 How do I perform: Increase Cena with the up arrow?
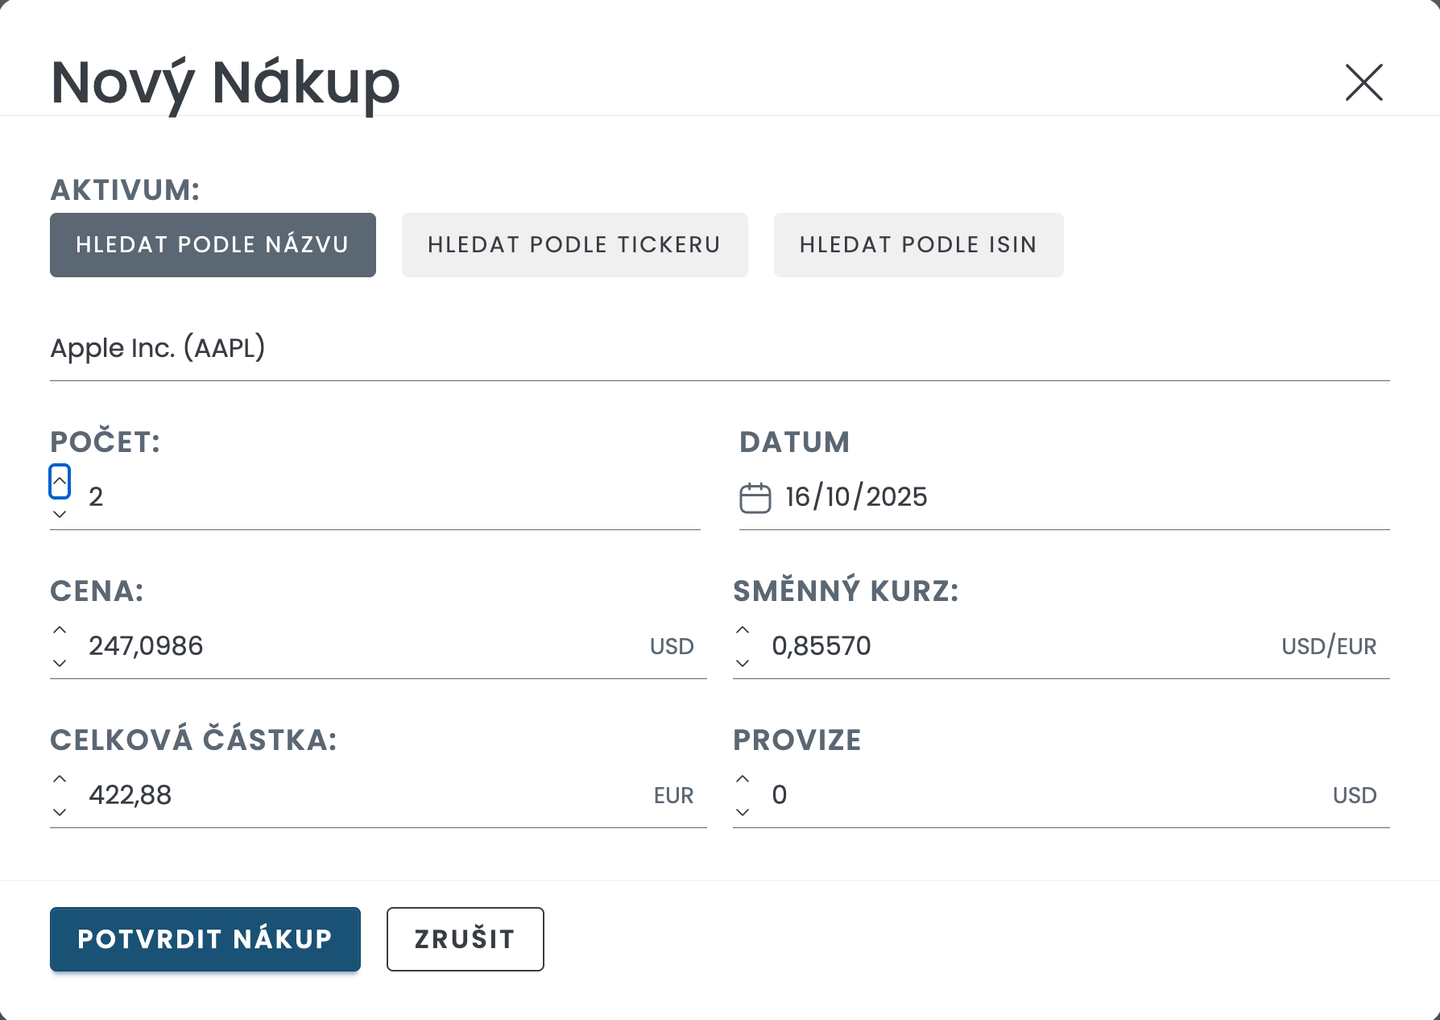[60, 630]
